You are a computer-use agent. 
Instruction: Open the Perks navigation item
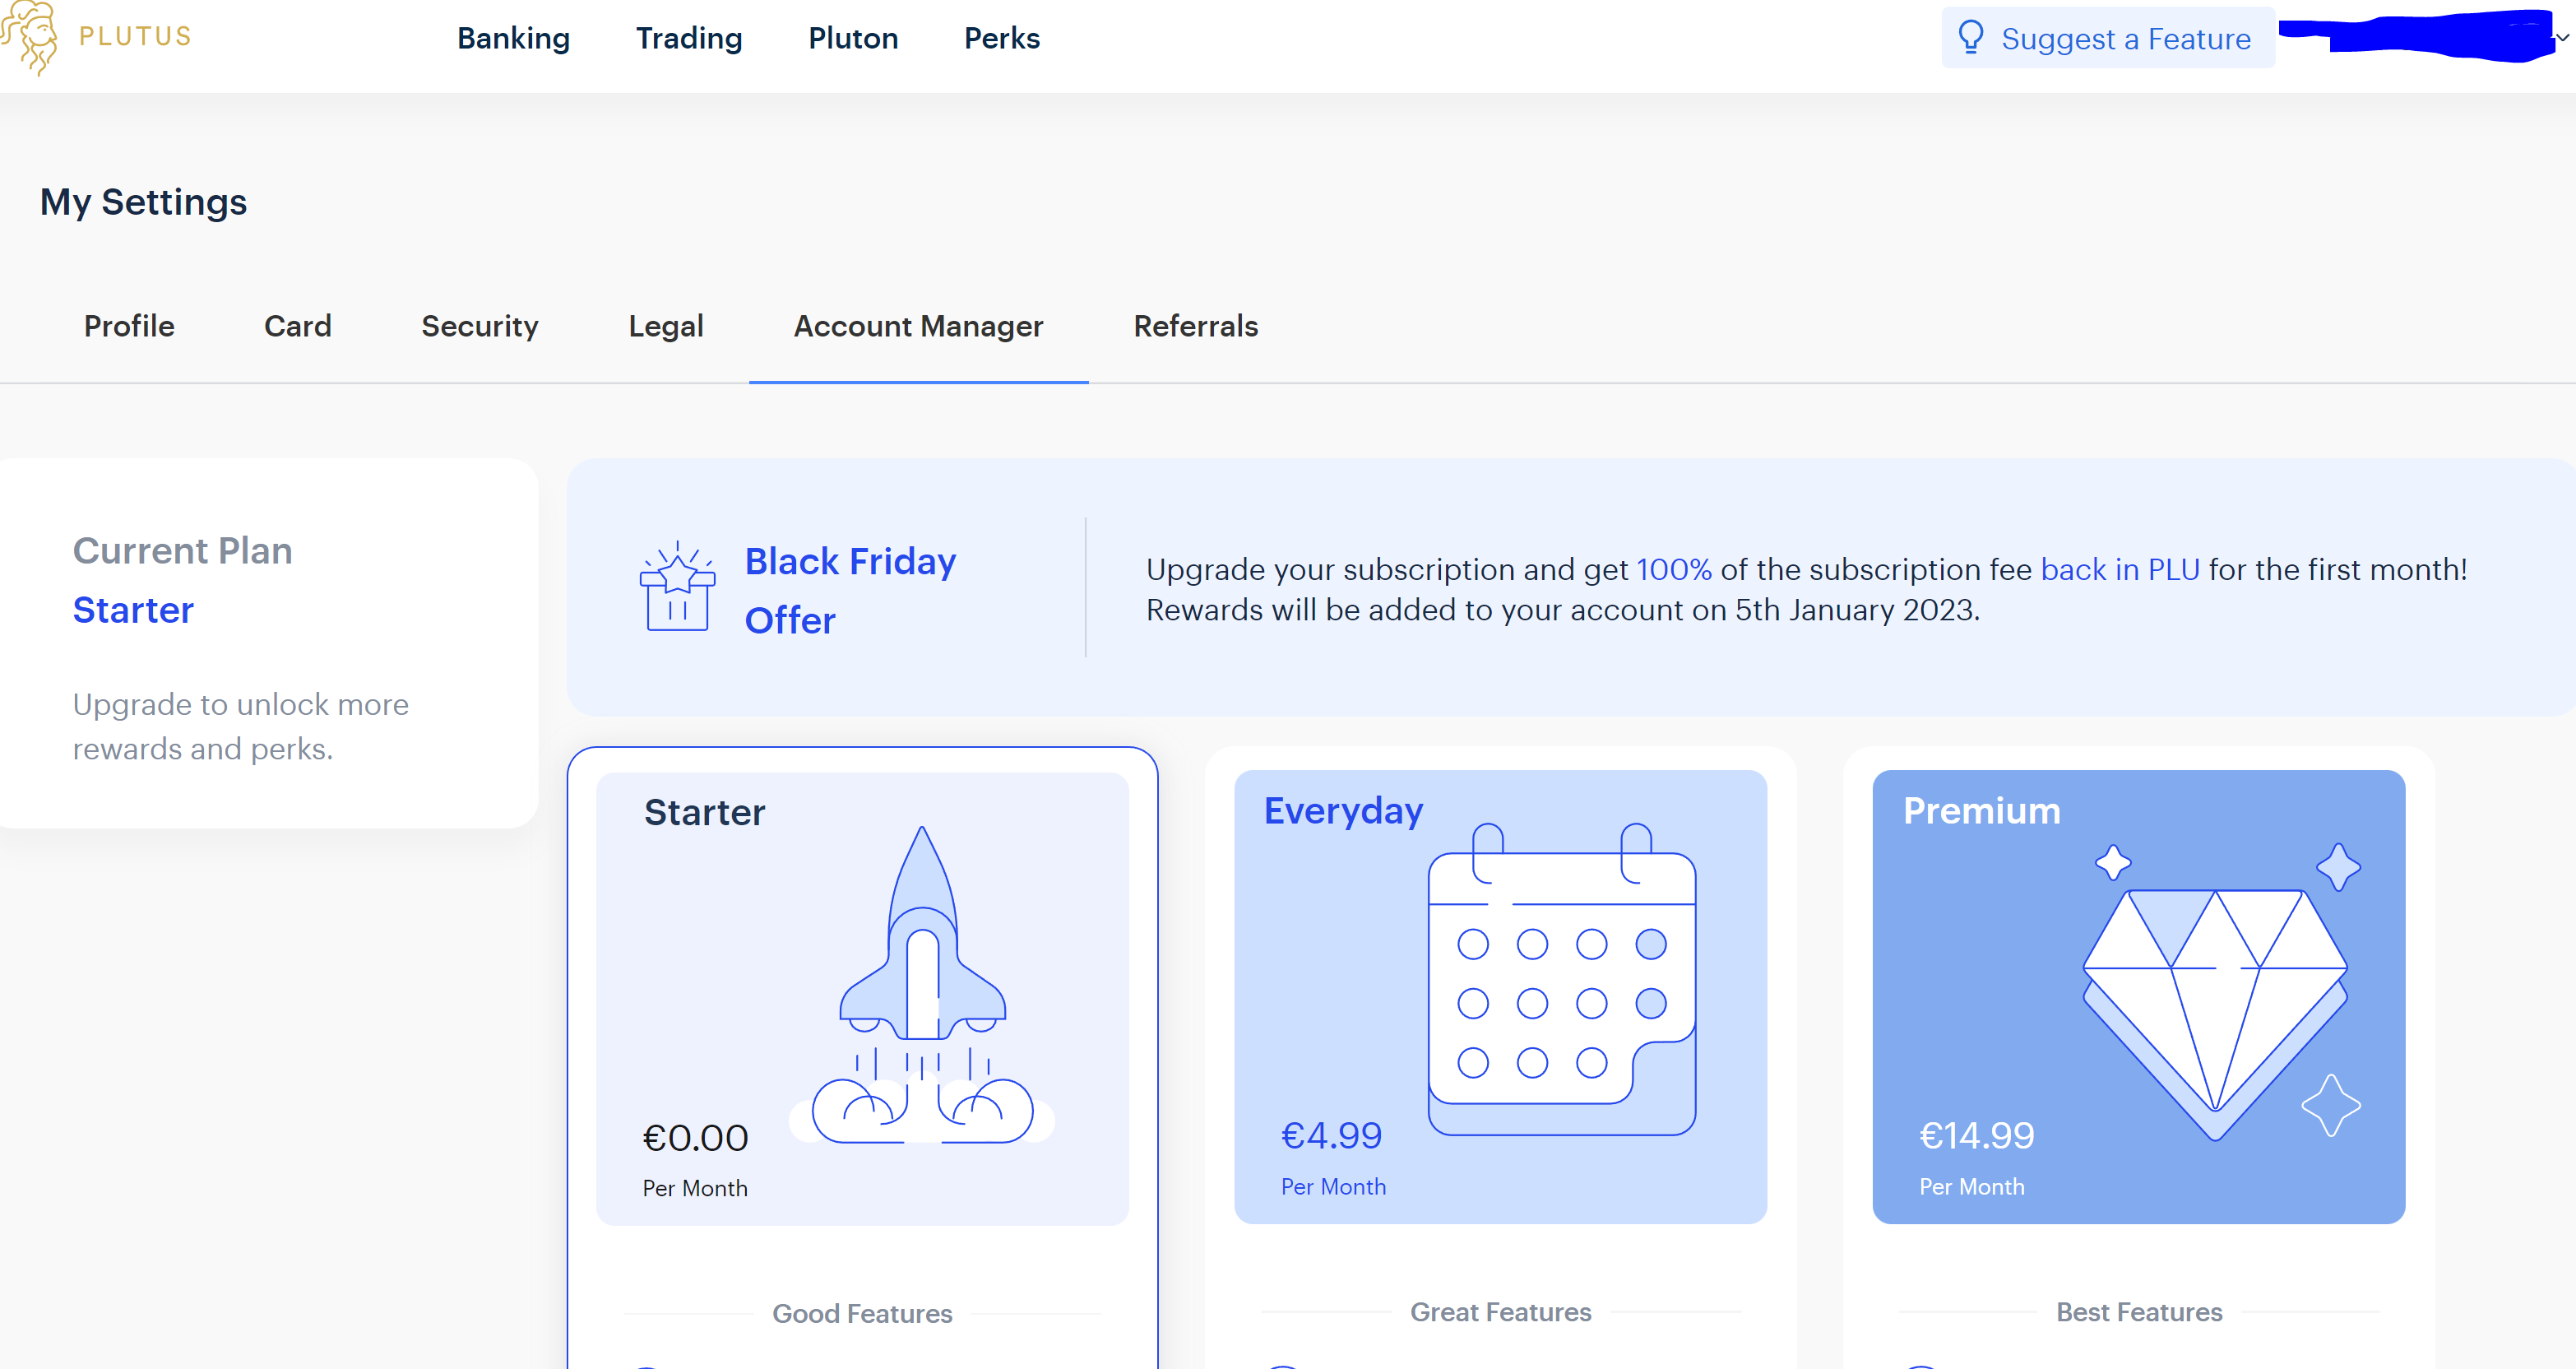point(1001,38)
